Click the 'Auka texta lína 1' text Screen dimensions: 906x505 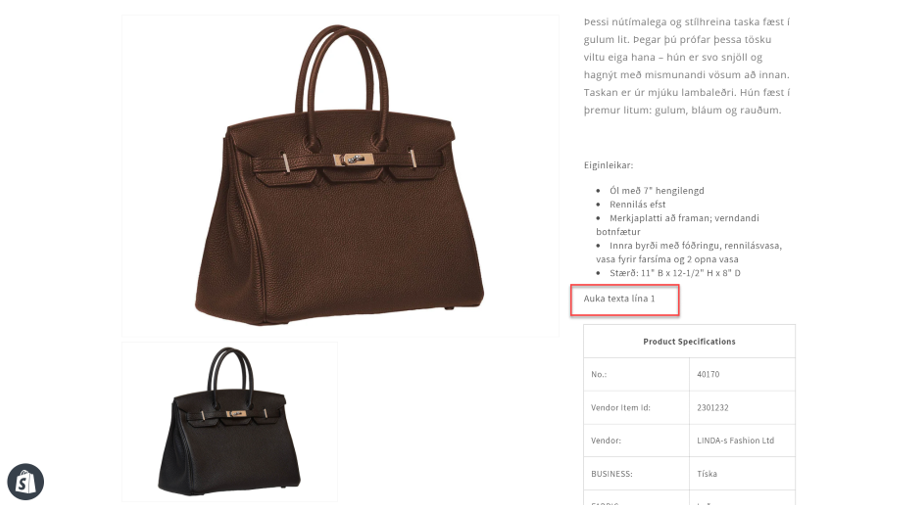tap(619, 299)
